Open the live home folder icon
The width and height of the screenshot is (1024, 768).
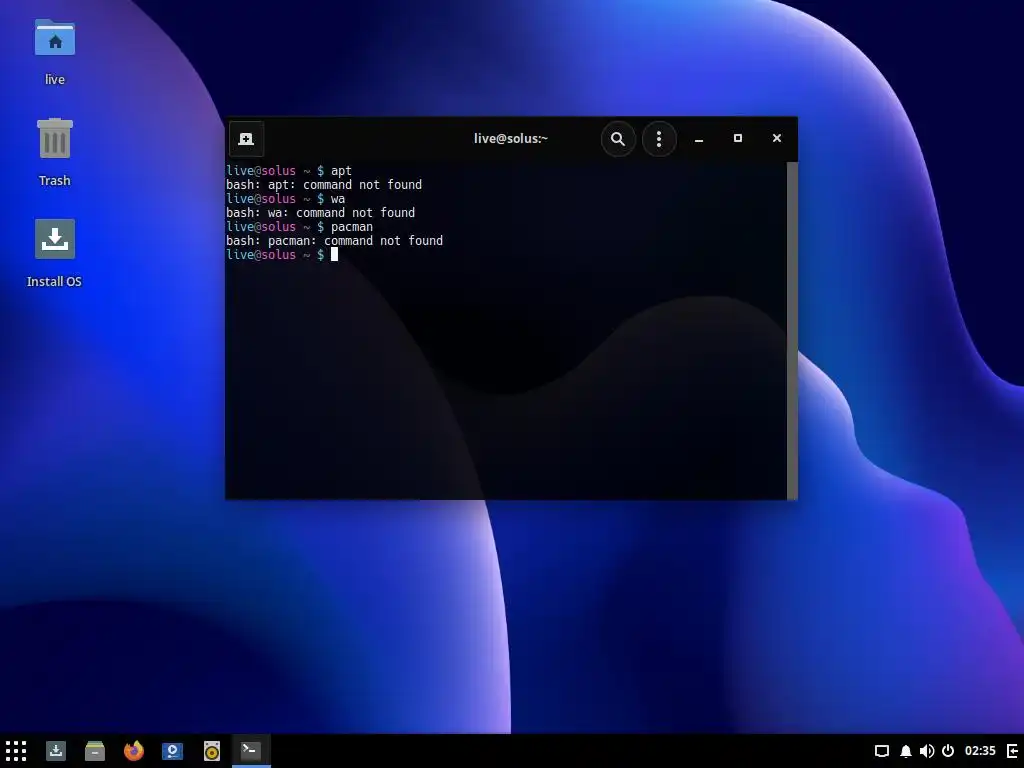click(55, 38)
